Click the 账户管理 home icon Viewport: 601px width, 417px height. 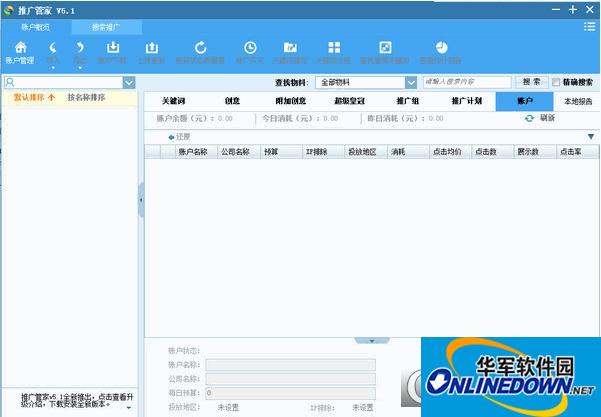pos(20,50)
